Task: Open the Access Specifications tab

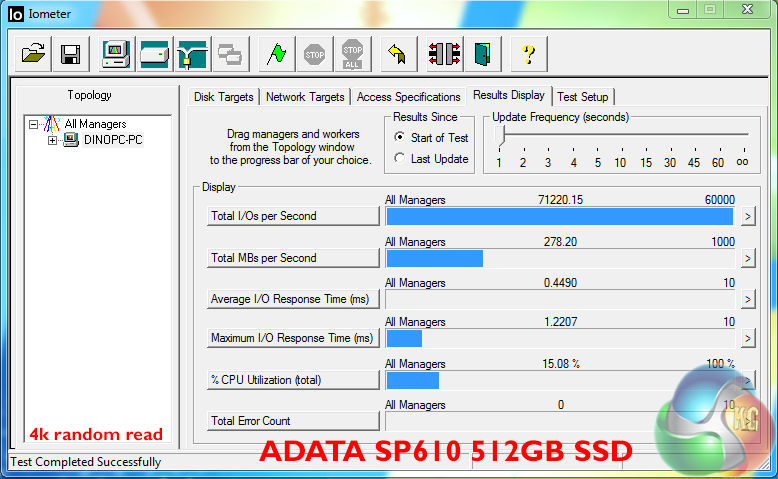Action: click(x=408, y=97)
